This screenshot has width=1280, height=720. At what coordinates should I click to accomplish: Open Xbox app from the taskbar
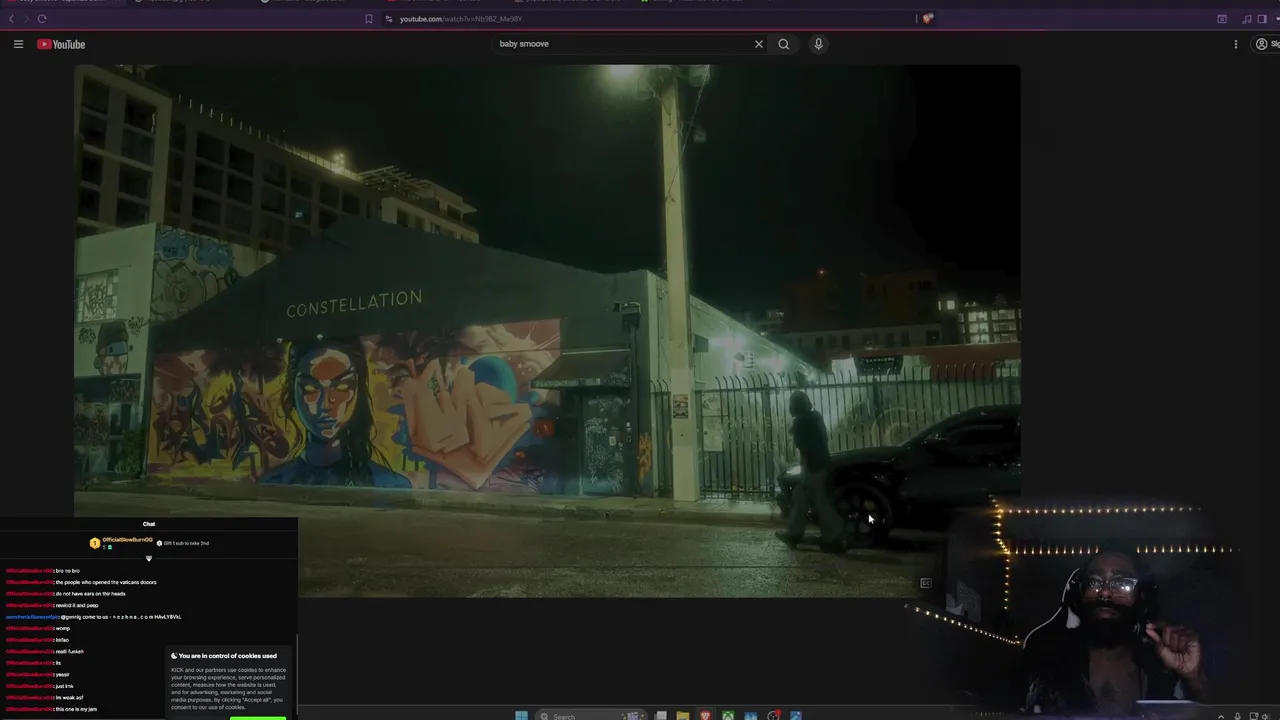point(728,715)
